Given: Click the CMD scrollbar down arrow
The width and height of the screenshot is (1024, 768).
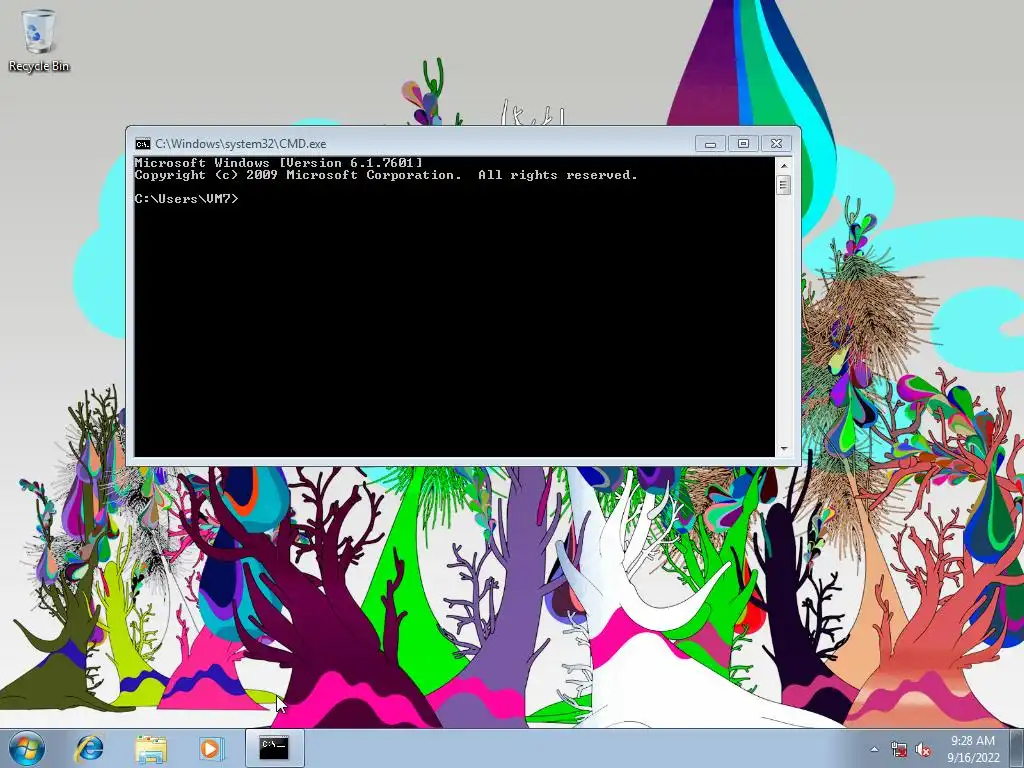Looking at the screenshot, I should (784, 449).
